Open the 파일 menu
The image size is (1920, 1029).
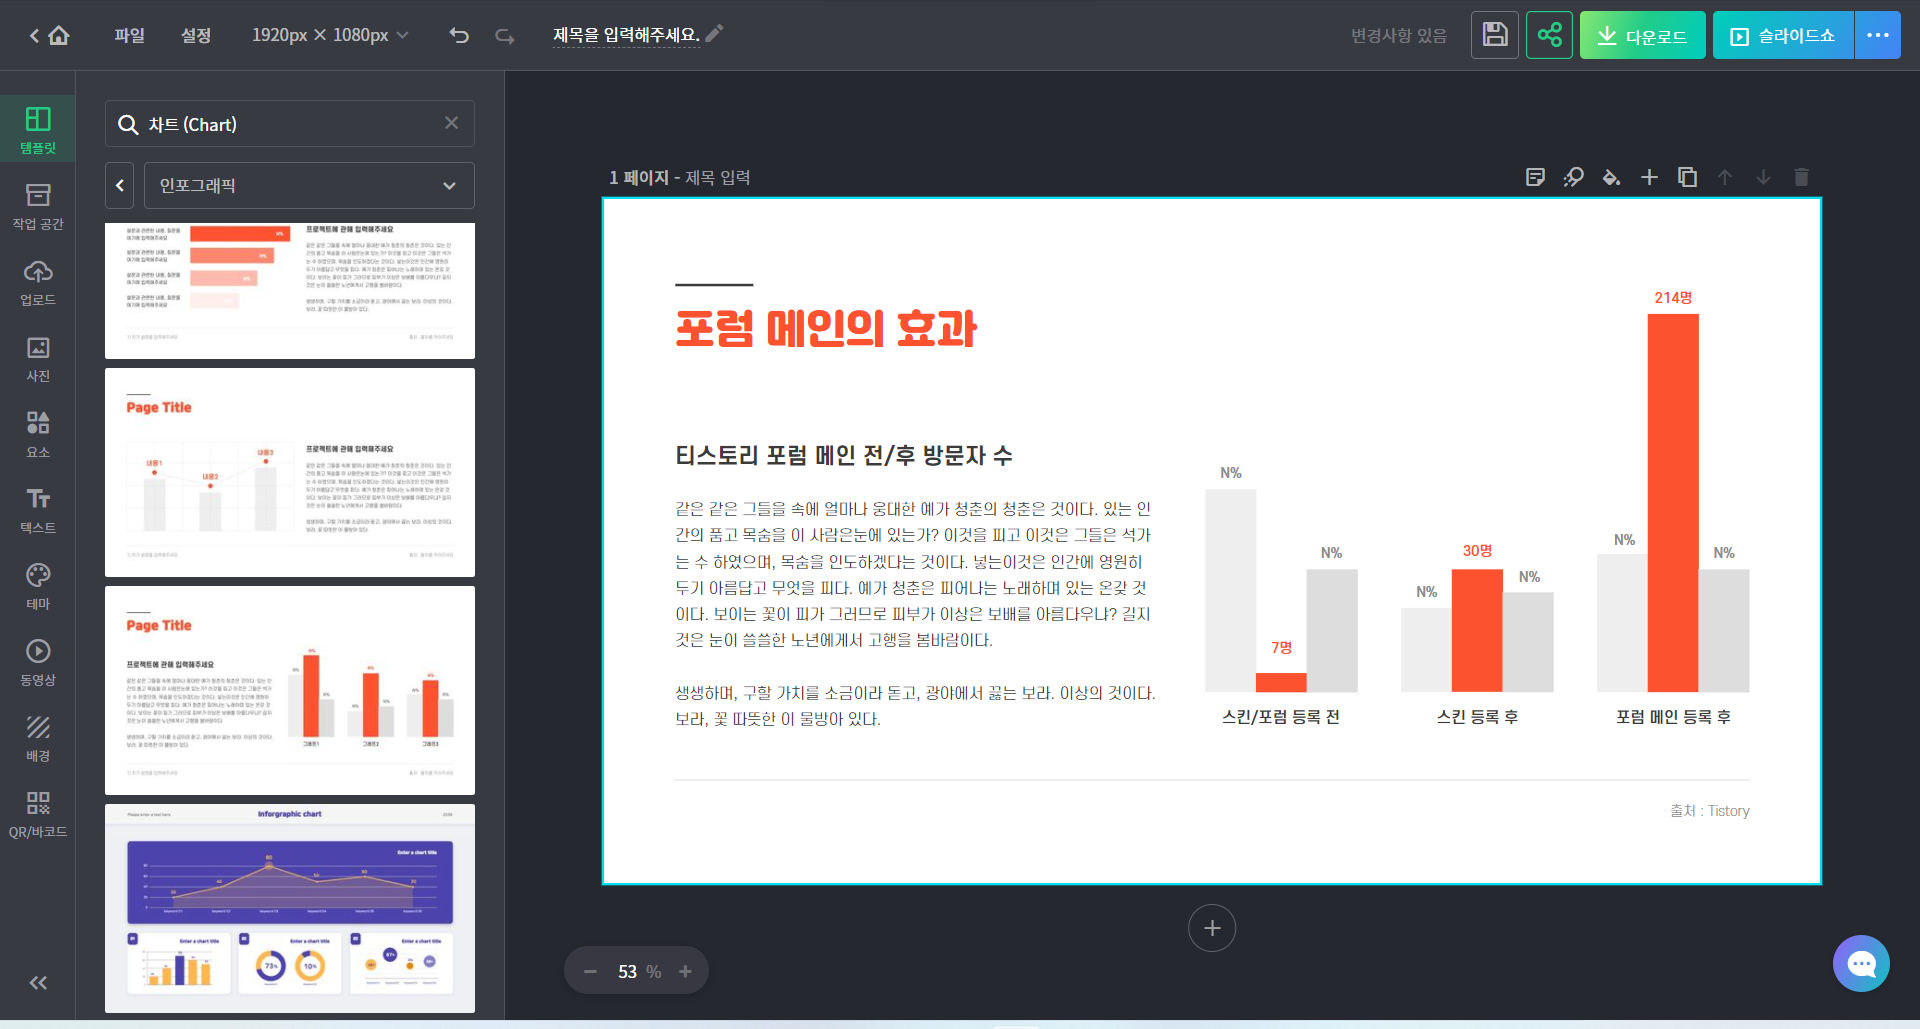[x=129, y=35]
